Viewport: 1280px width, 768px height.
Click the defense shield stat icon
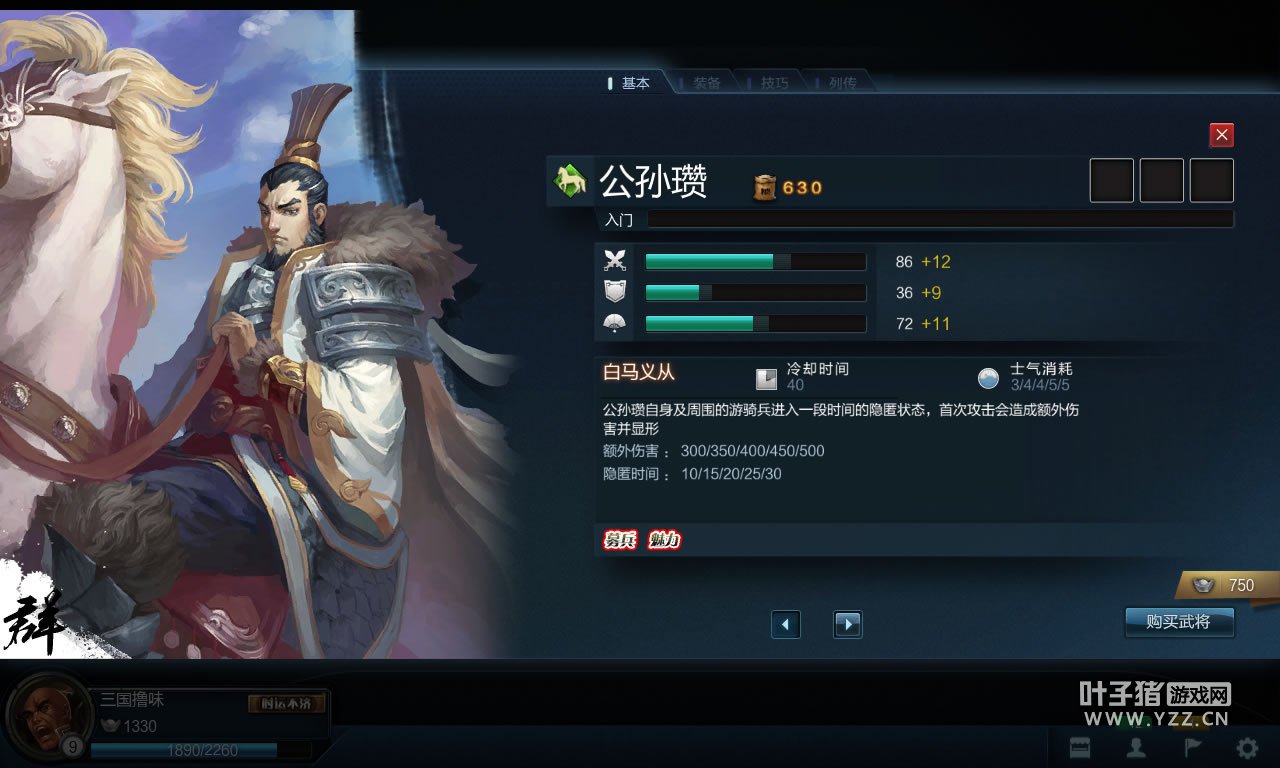(x=615, y=292)
